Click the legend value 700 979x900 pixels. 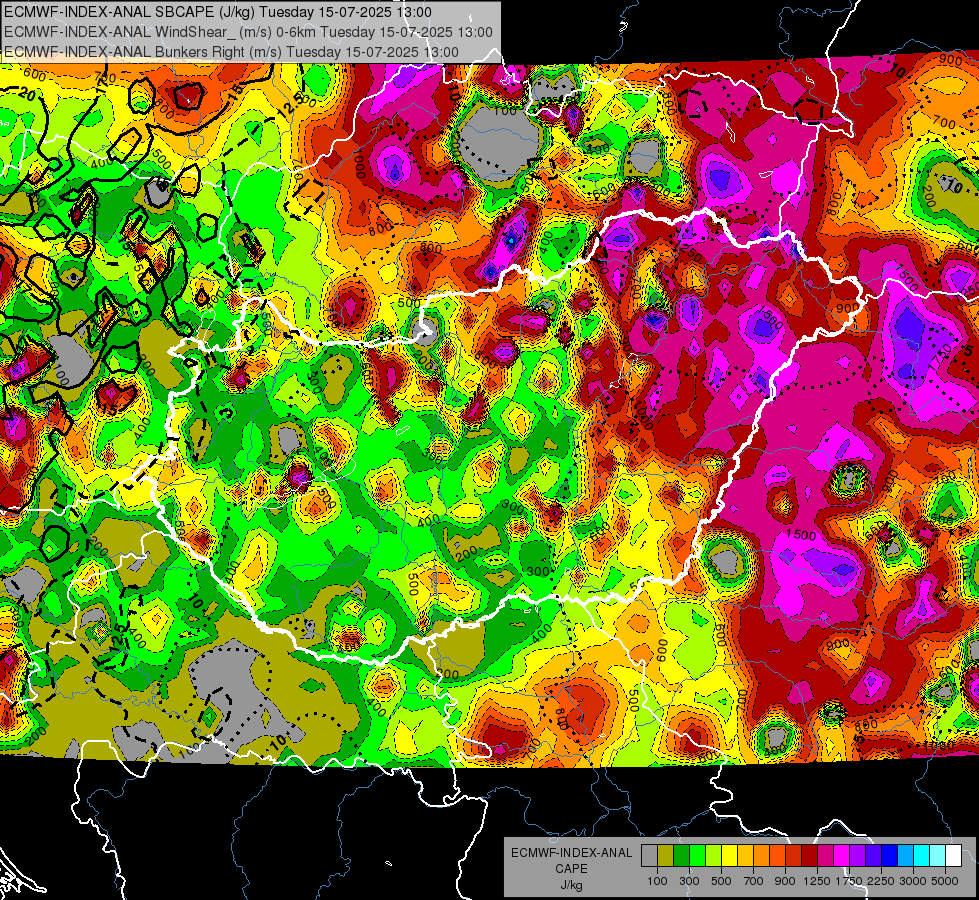(x=754, y=881)
